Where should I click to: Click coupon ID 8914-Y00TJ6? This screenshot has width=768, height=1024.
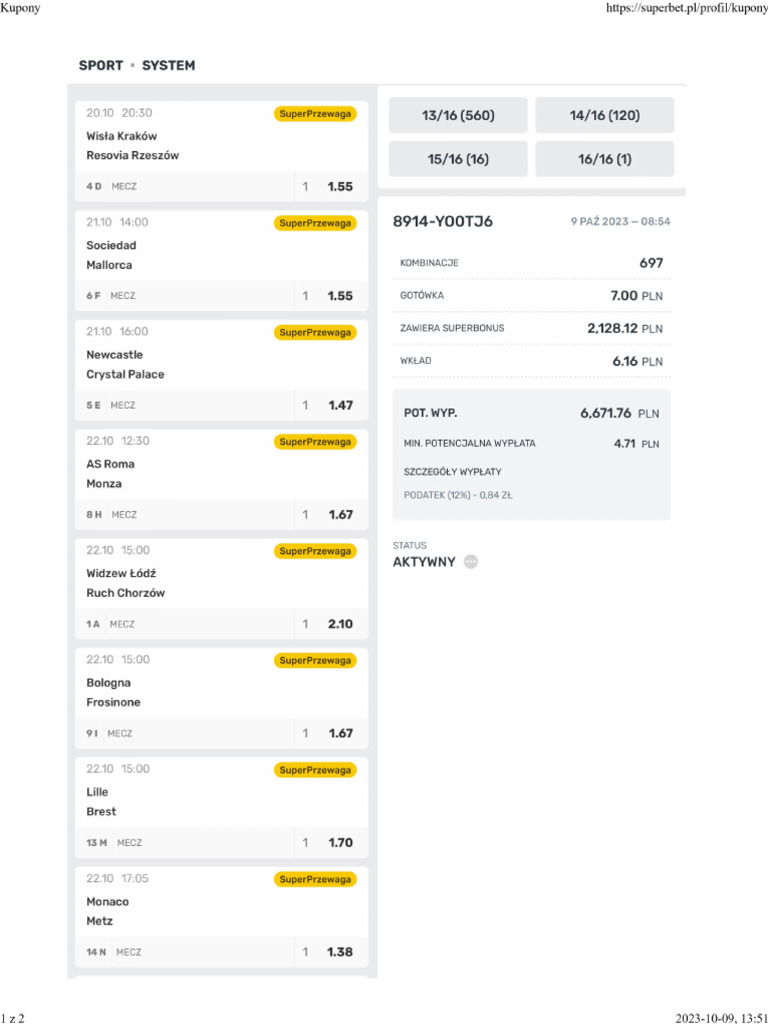click(x=442, y=222)
